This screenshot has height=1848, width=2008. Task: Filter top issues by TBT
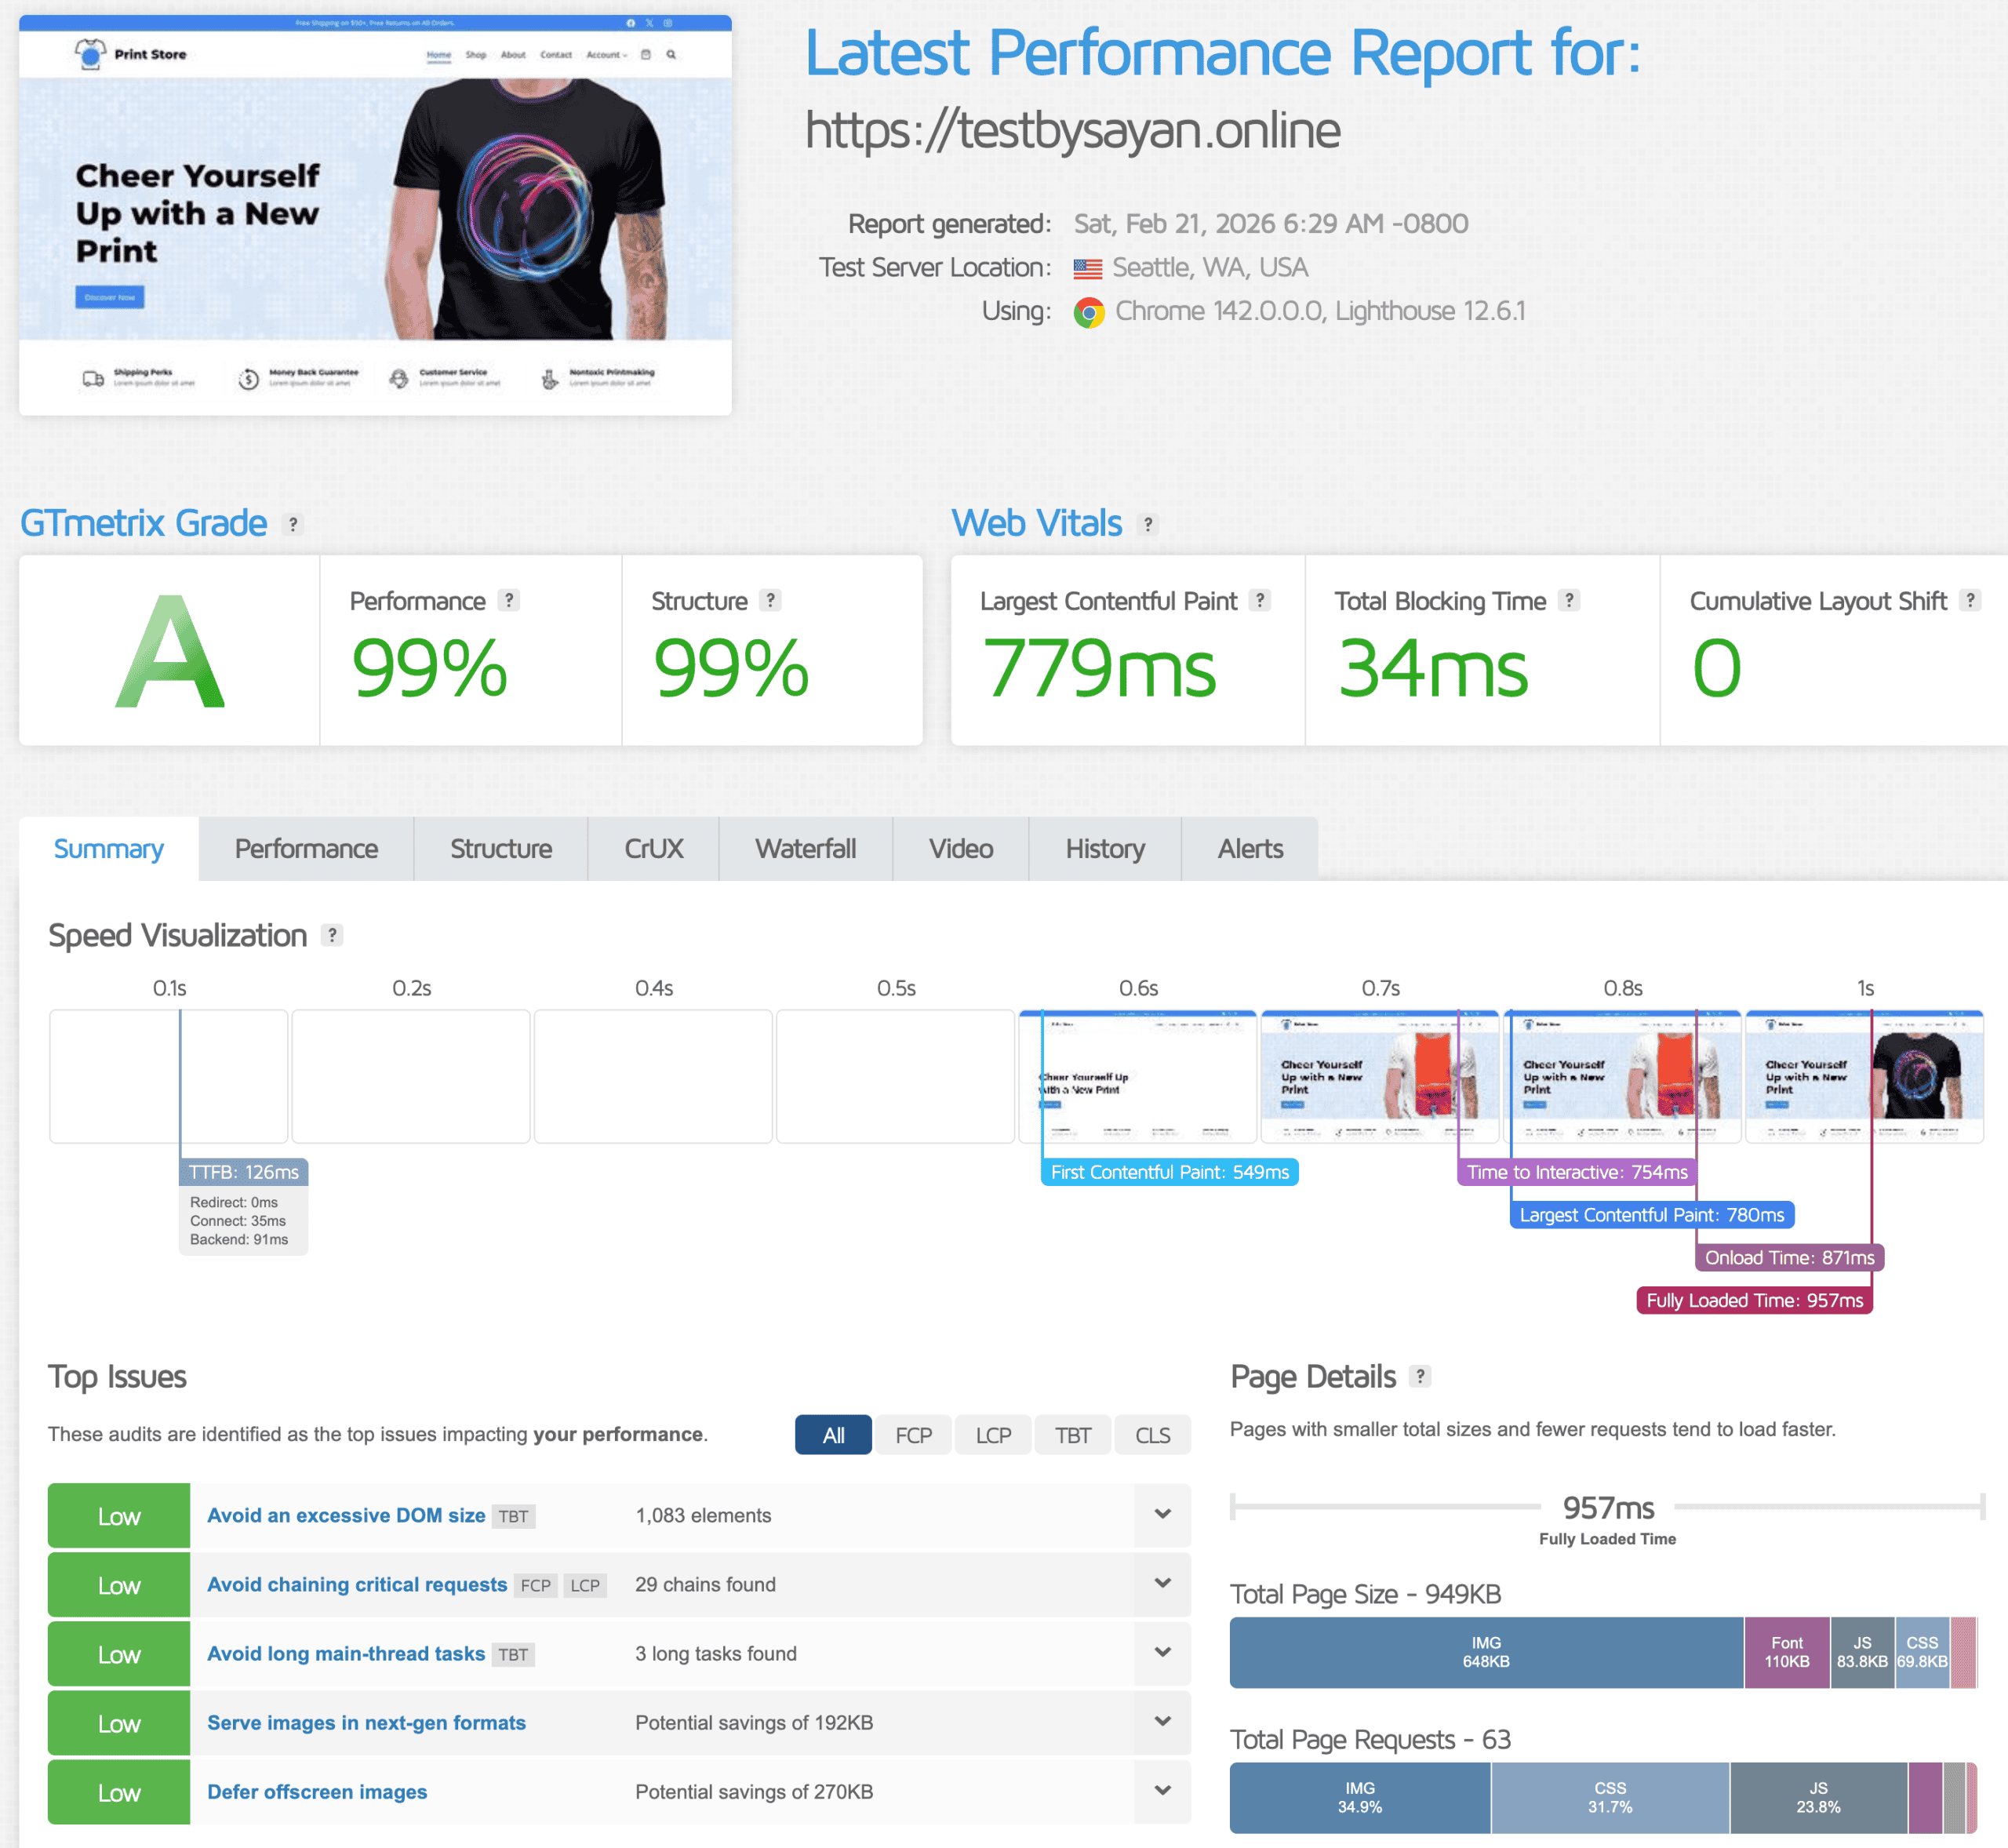pyautogui.click(x=1072, y=1434)
